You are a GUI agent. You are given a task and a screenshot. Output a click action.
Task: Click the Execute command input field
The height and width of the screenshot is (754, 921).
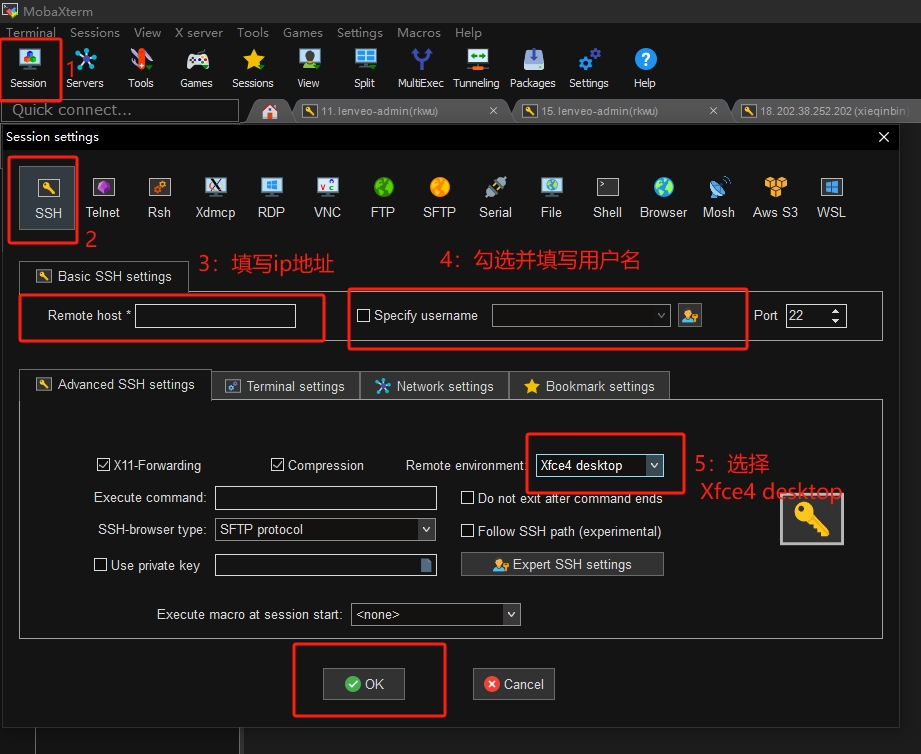click(326, 497)
